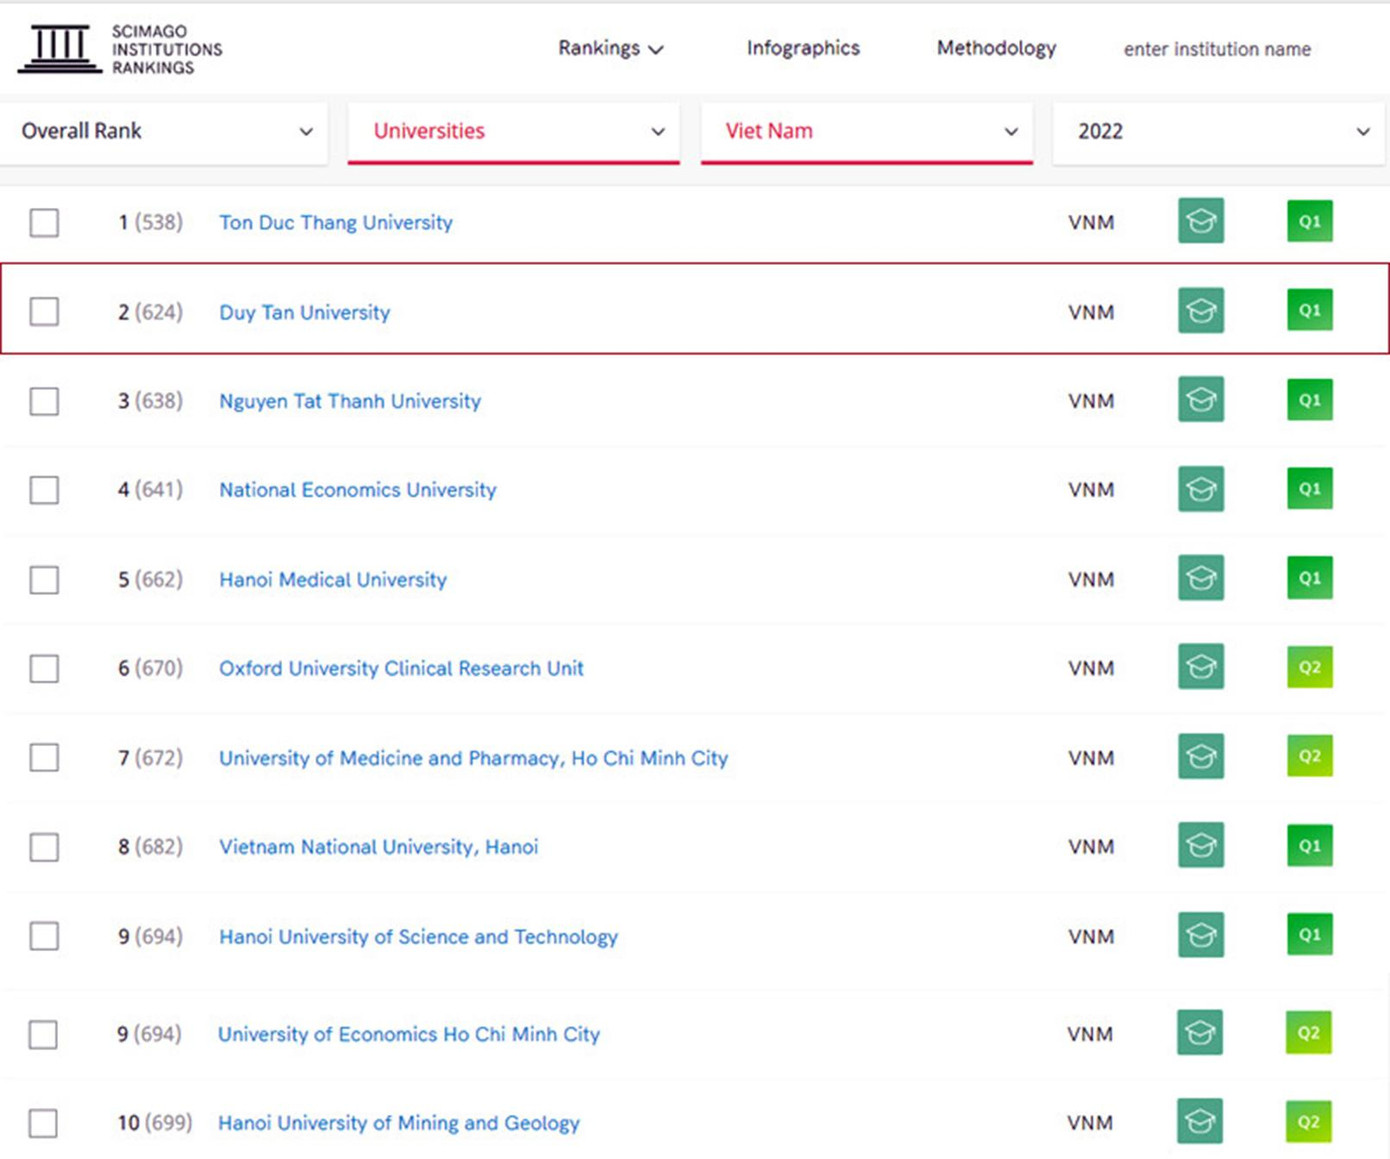Click the enter institution name search field

click(x=1216, y=48)
